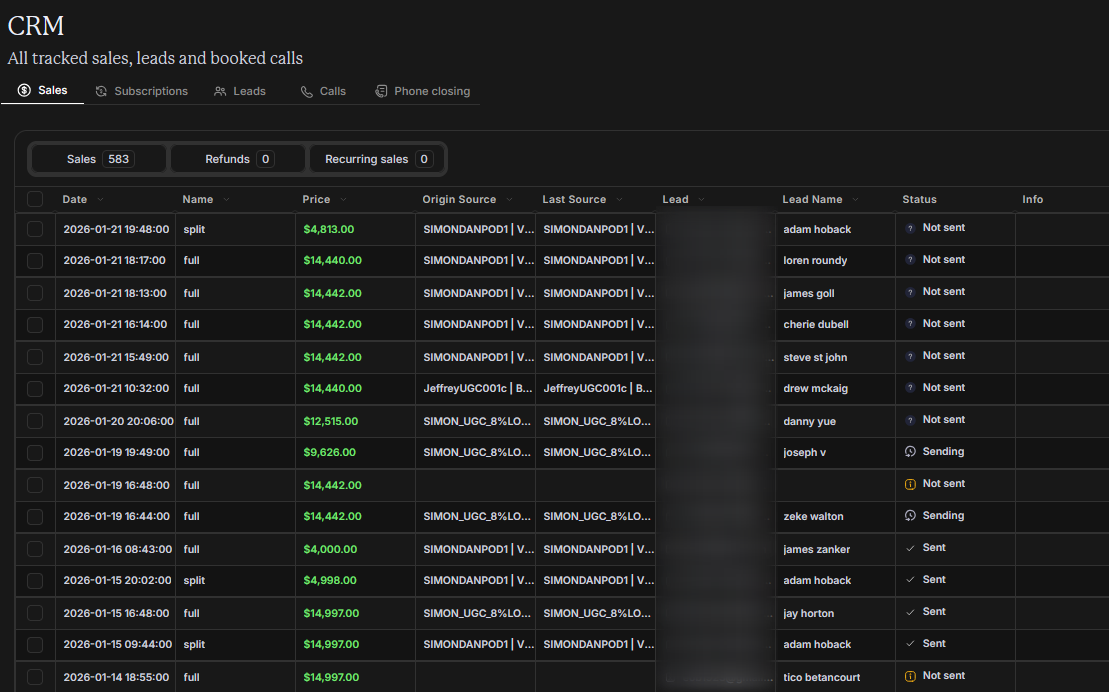This screenshot has width=1109, height=692.
Task: Click the Sales tab dollar icon
Action: (x=24, y=91)
